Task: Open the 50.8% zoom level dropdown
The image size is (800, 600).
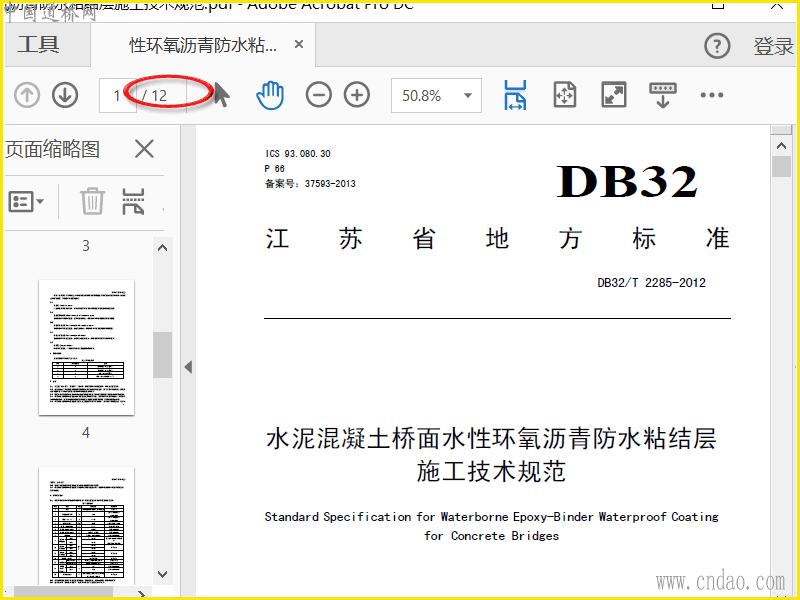Action: coord(436,95)
